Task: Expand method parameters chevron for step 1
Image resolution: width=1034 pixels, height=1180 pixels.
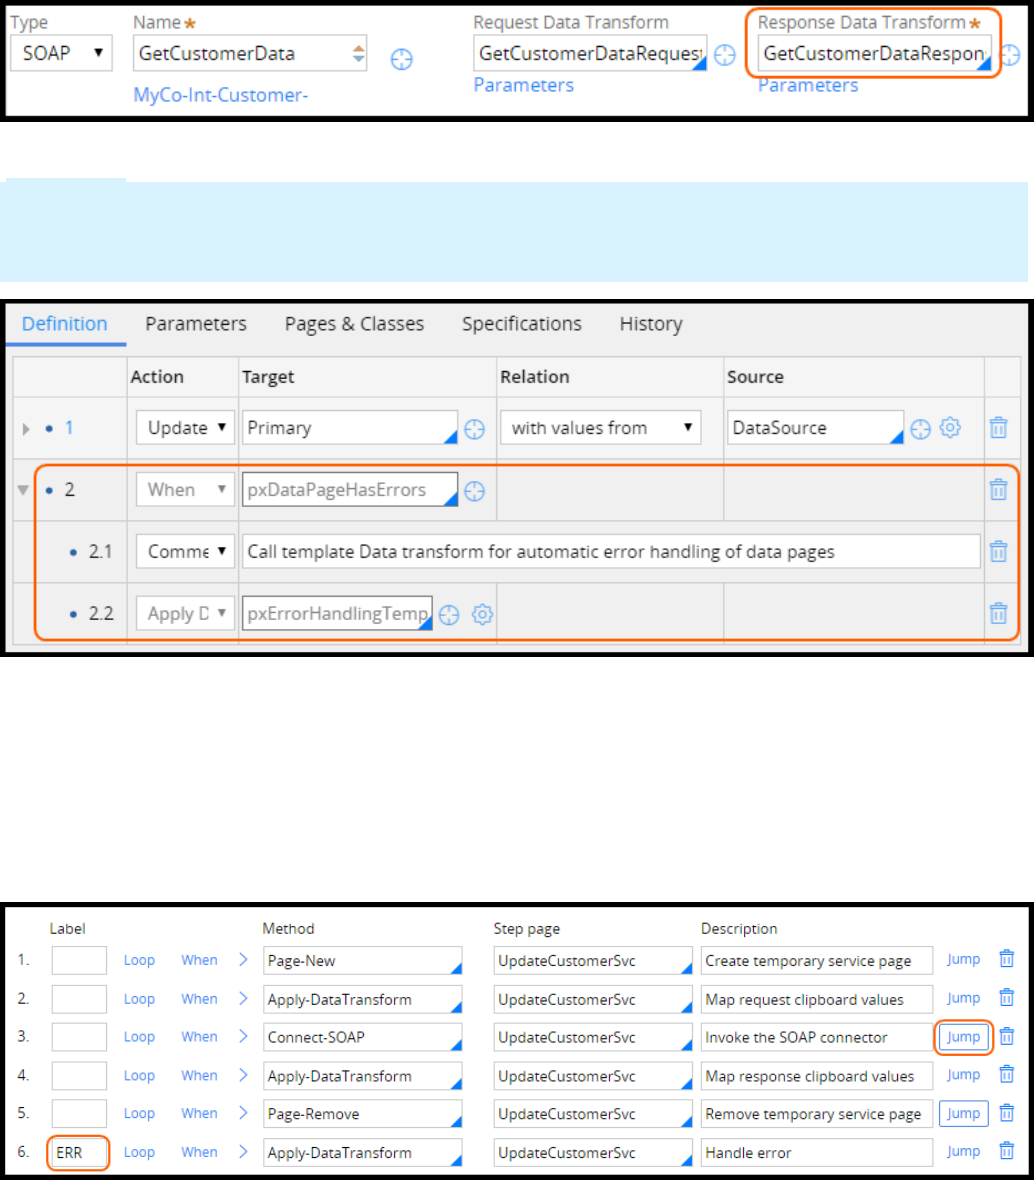Action: (x=243, y=960)
